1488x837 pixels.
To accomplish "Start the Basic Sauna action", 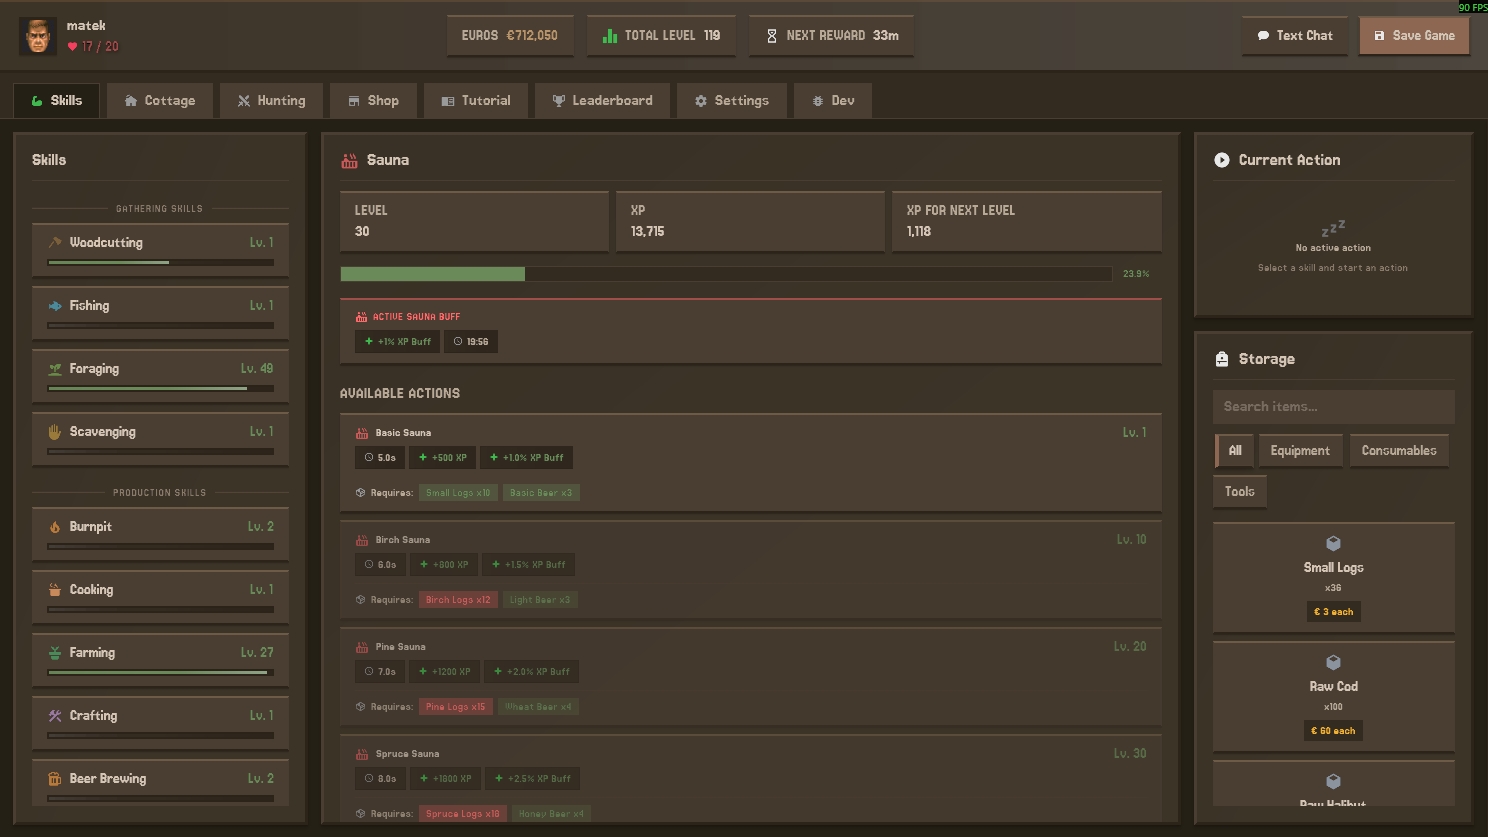I will pos(750,462).
